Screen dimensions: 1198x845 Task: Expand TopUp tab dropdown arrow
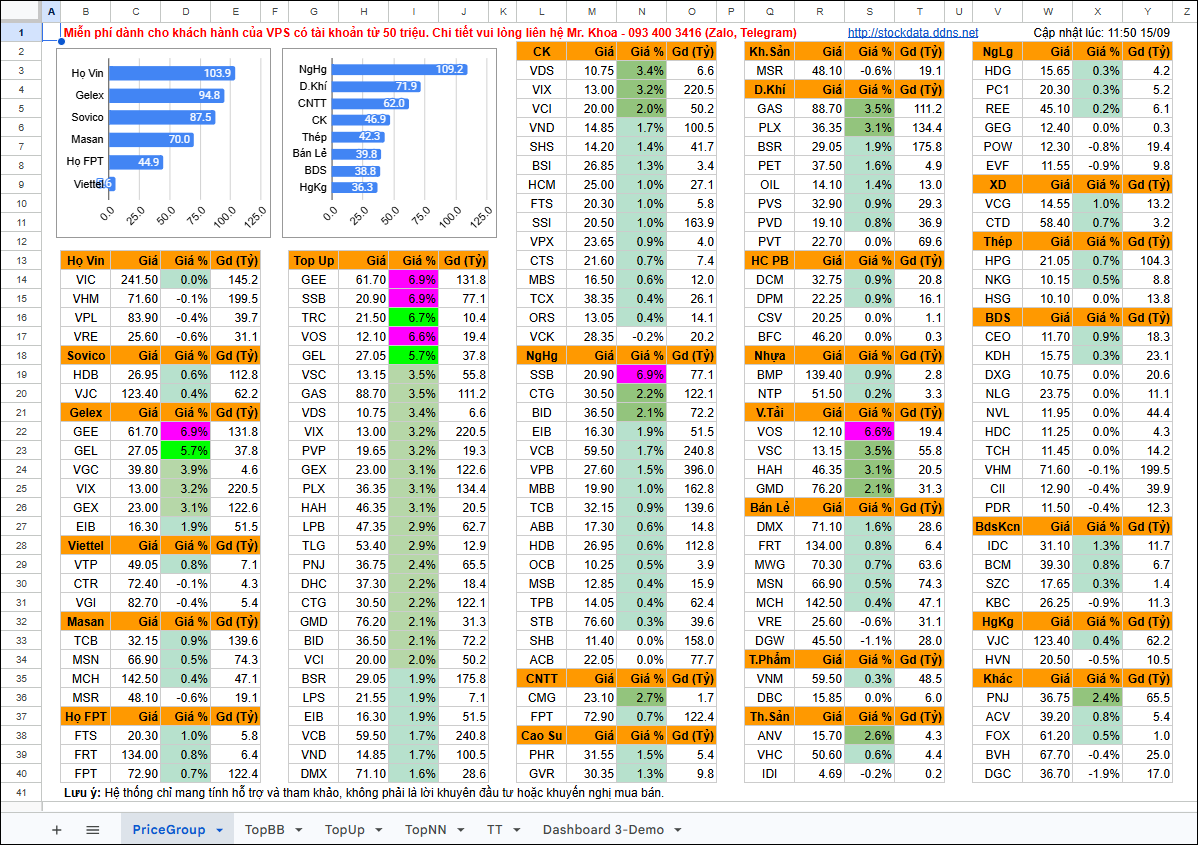pyautogui.click(x=379, y=830)
